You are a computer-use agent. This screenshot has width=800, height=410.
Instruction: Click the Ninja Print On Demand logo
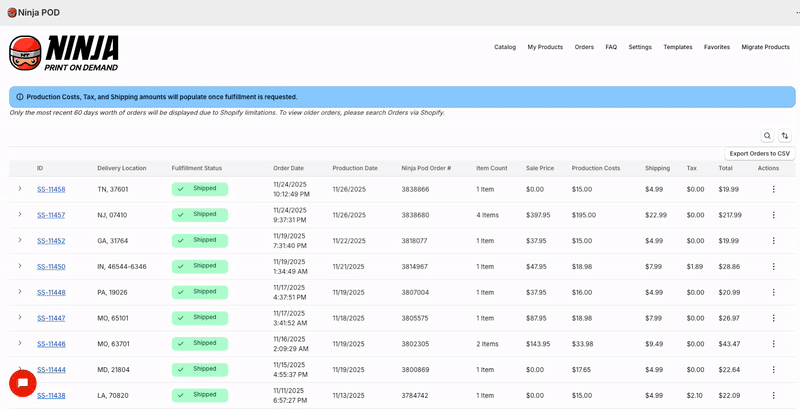tap(64, 52)
